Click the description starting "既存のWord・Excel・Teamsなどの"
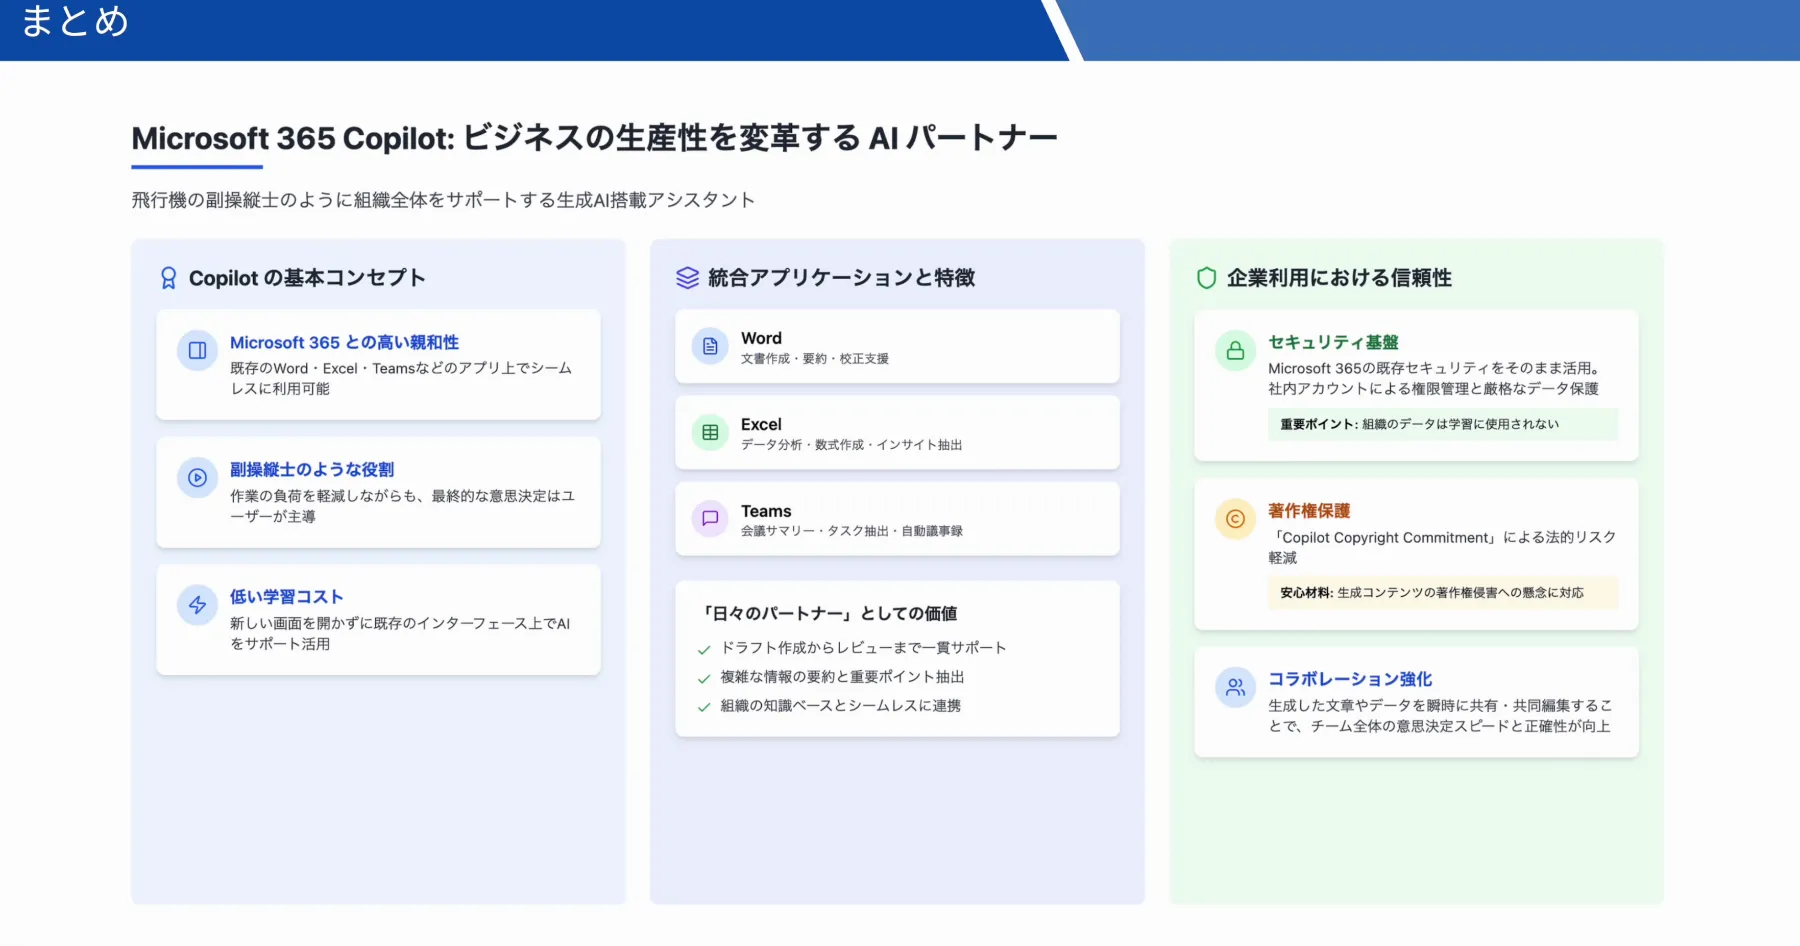This screenshot has width=1800, height=946. [x=401, y=378]
